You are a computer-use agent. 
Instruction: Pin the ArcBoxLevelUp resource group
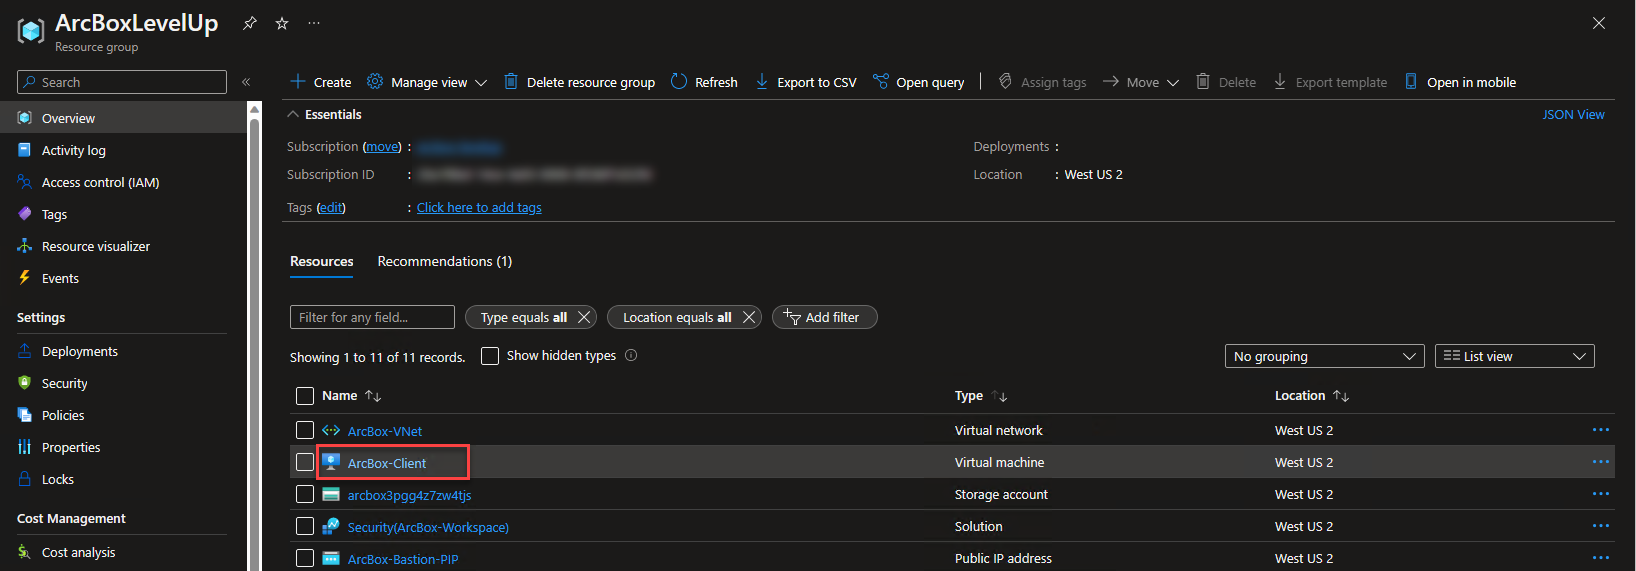tap(250, 23)
